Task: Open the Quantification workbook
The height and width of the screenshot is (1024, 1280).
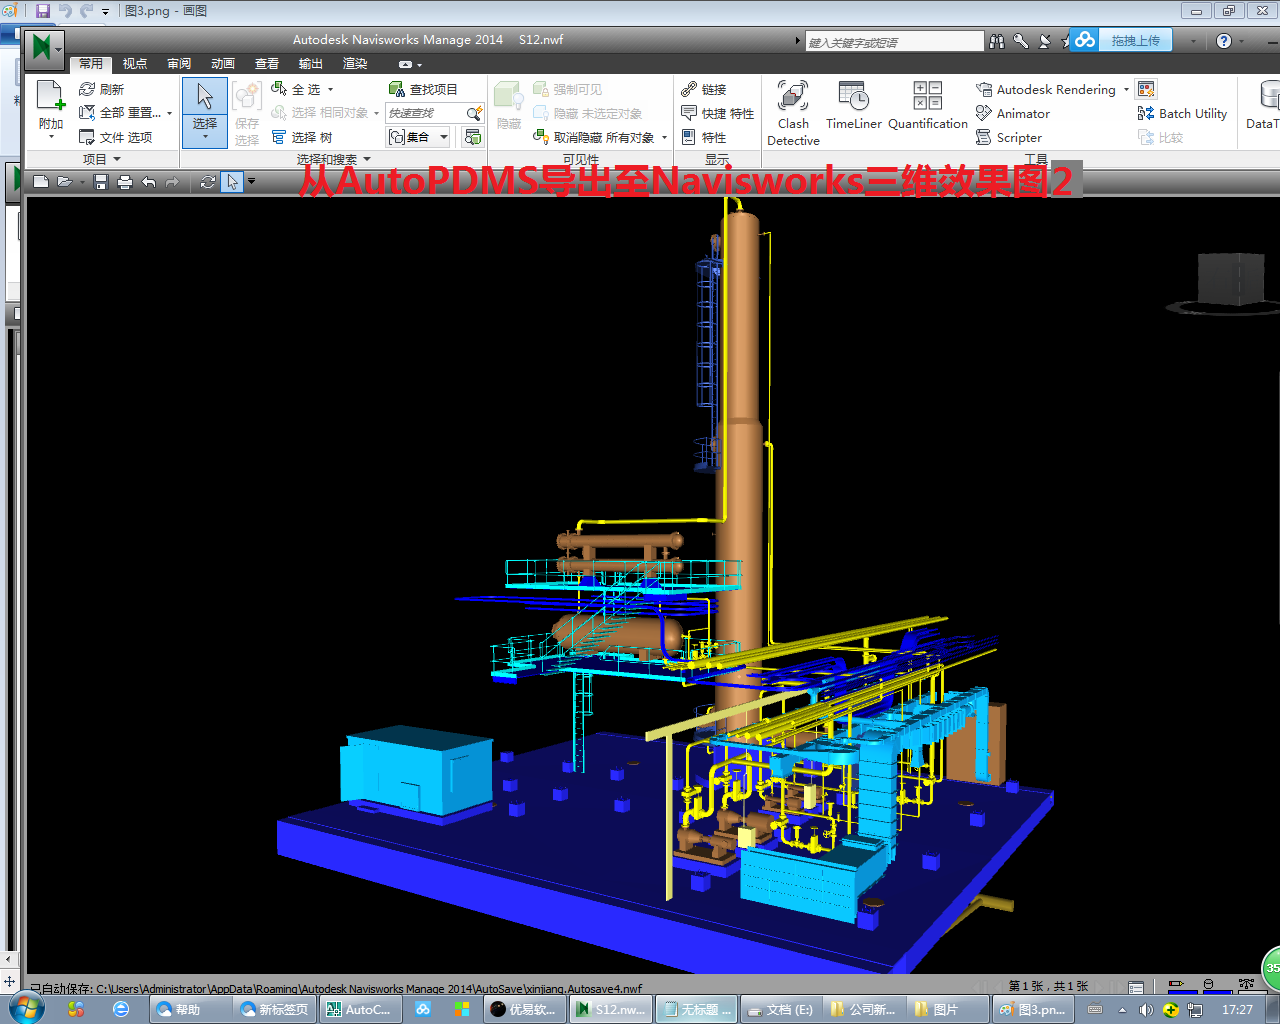Action: (927, 107)
